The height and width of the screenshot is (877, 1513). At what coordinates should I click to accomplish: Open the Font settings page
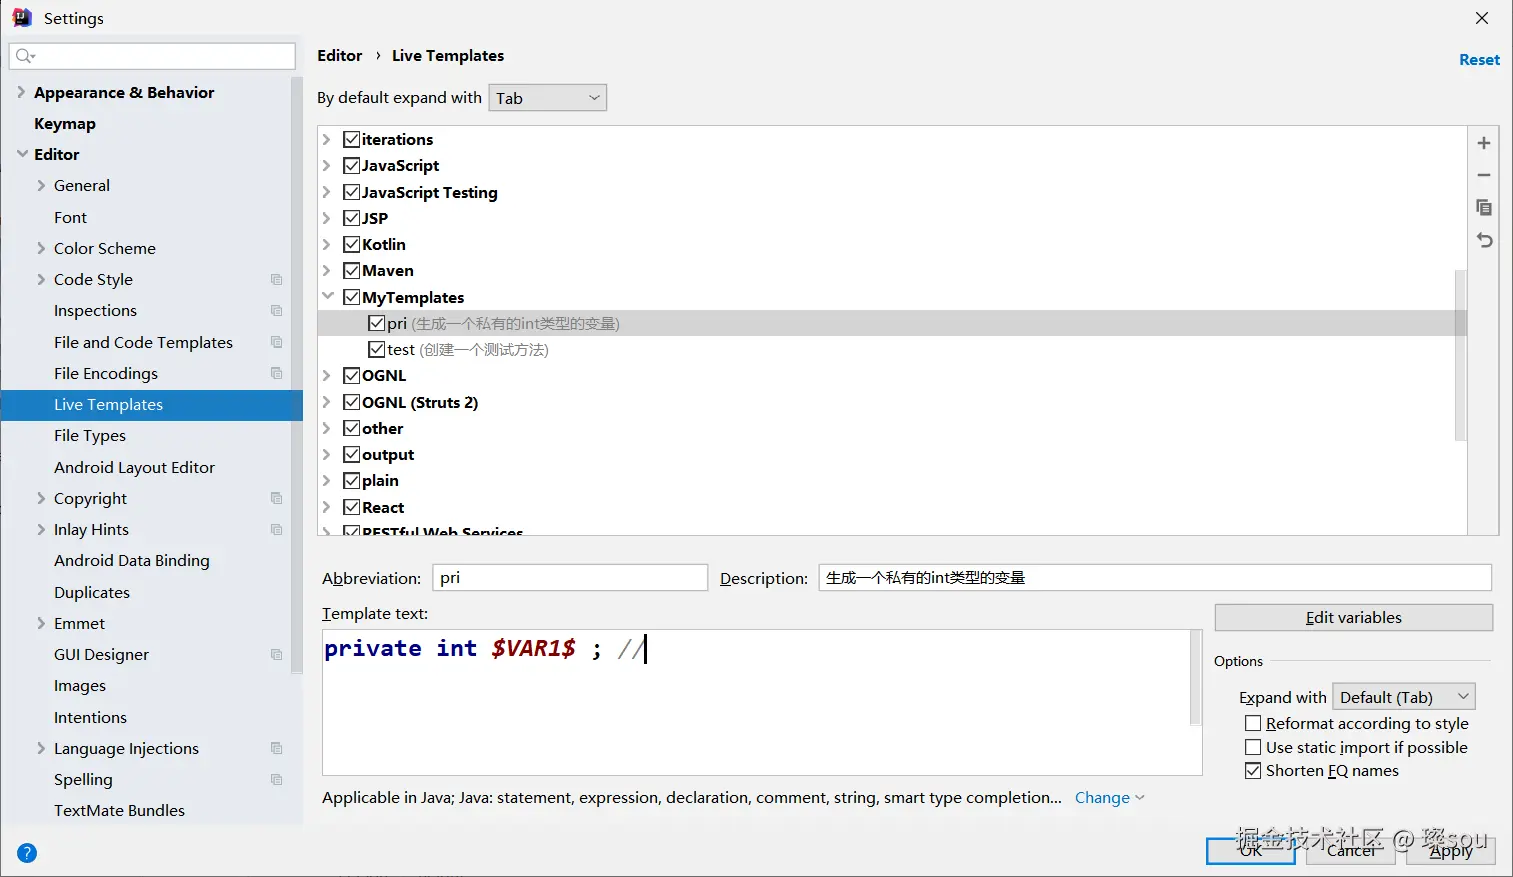click(70, 217)
